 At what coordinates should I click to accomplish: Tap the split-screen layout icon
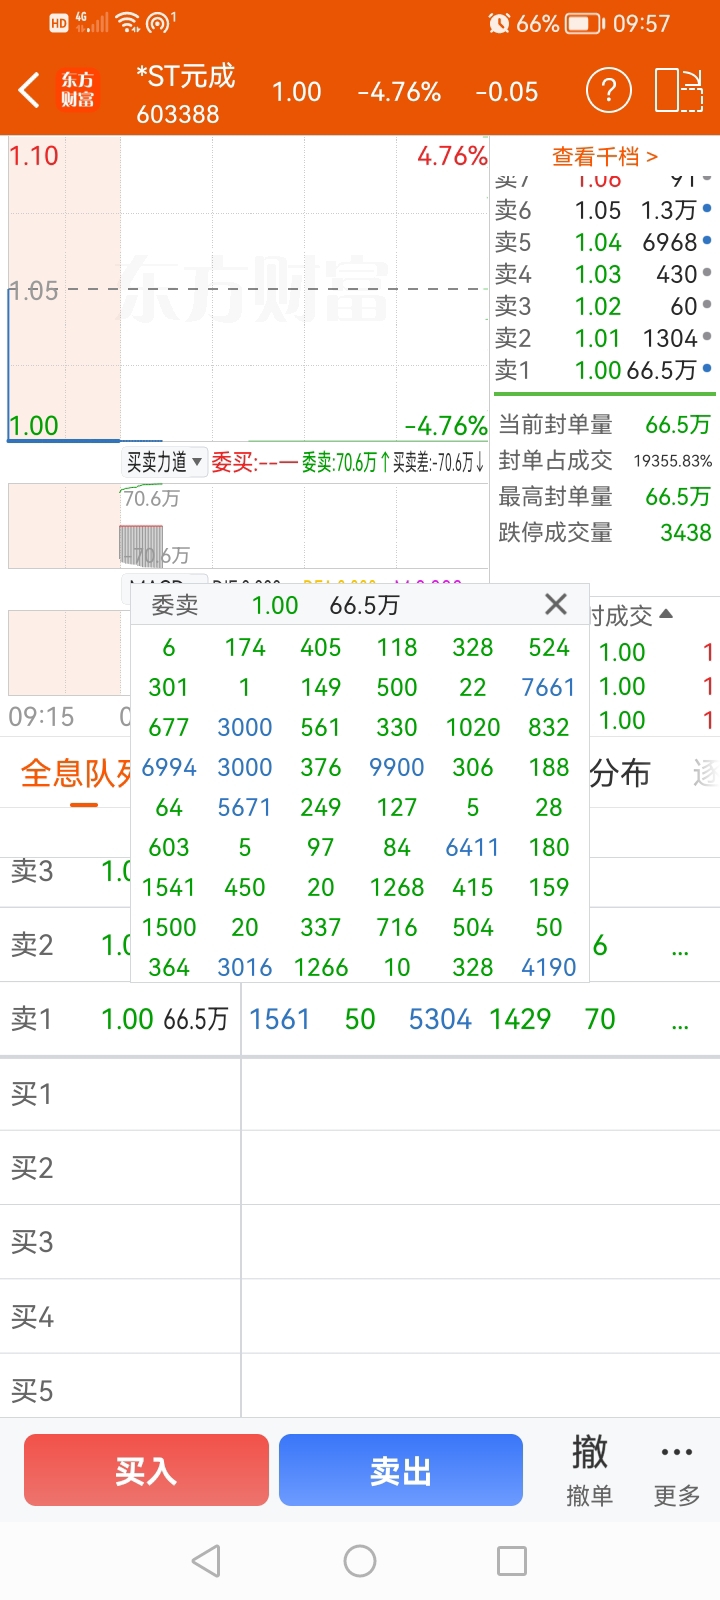(x=679, y=91)
